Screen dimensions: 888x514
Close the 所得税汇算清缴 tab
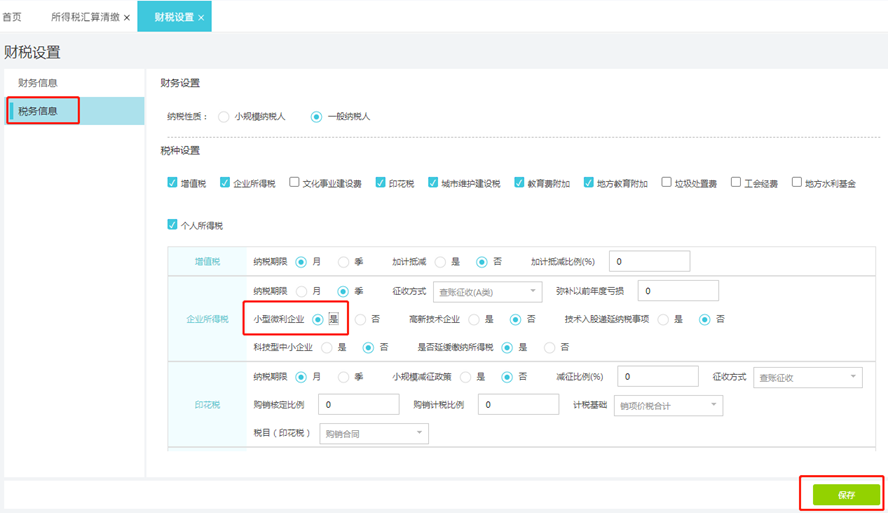pos(127,18)
